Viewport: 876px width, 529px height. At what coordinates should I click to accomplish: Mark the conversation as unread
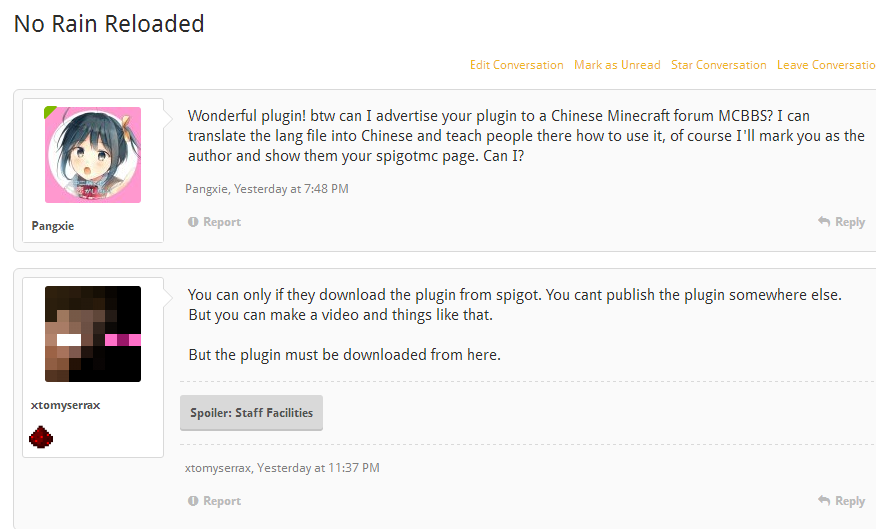click(x=617, y=65)
